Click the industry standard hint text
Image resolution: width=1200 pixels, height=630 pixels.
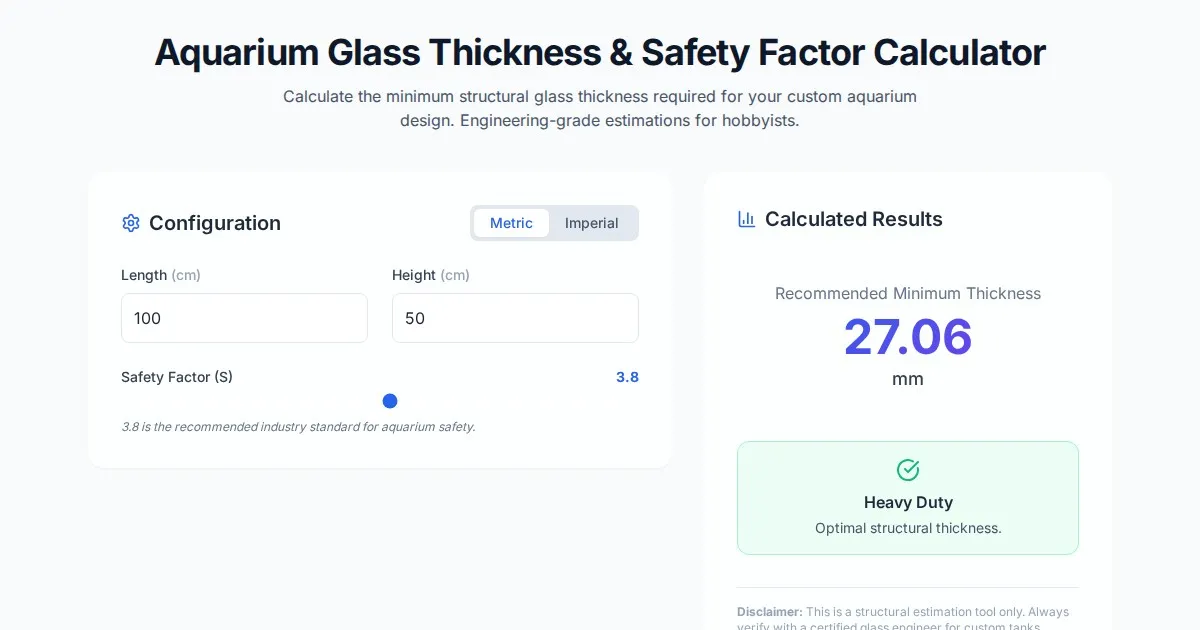point(298,427)
